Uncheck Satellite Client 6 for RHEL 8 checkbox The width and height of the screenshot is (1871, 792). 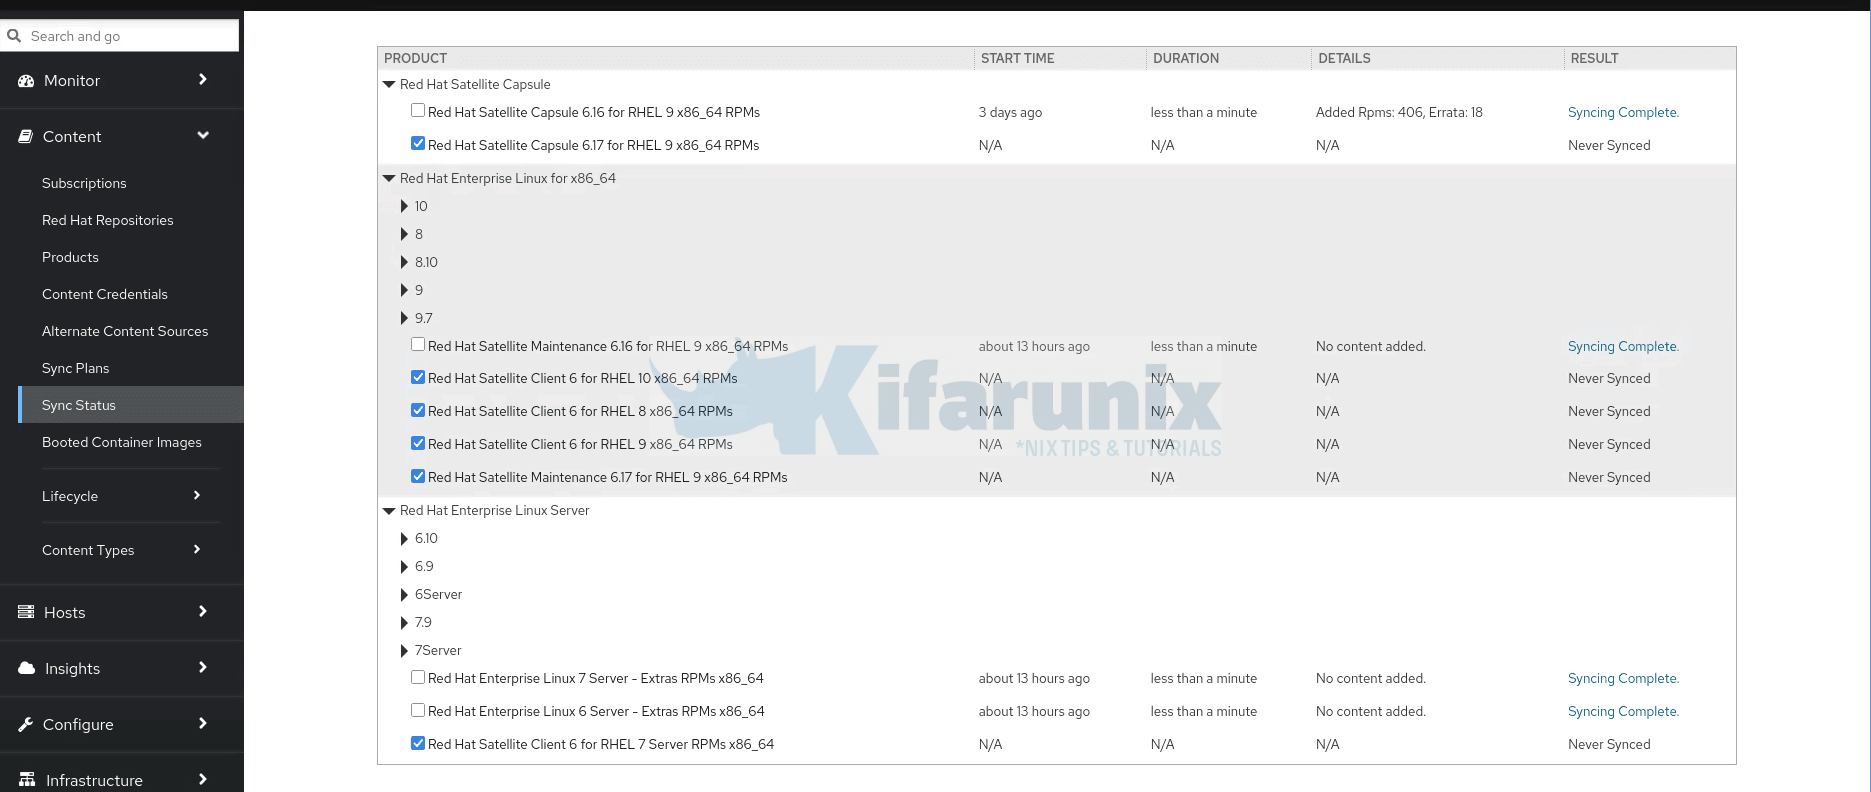[418, 410]
